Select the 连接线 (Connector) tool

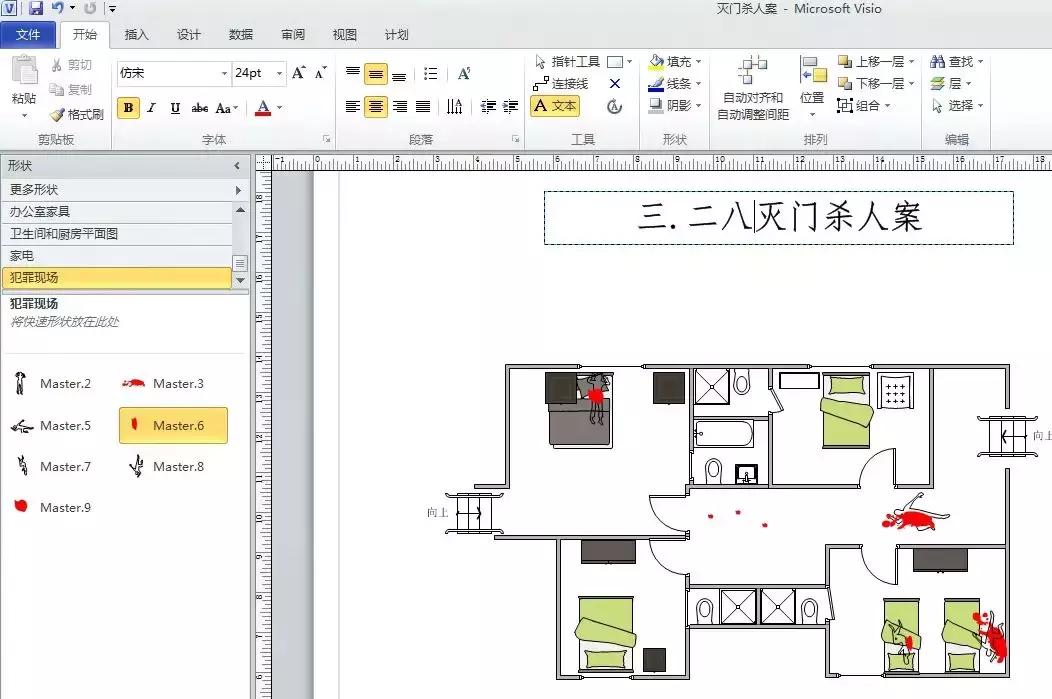(x=568, y=84)
